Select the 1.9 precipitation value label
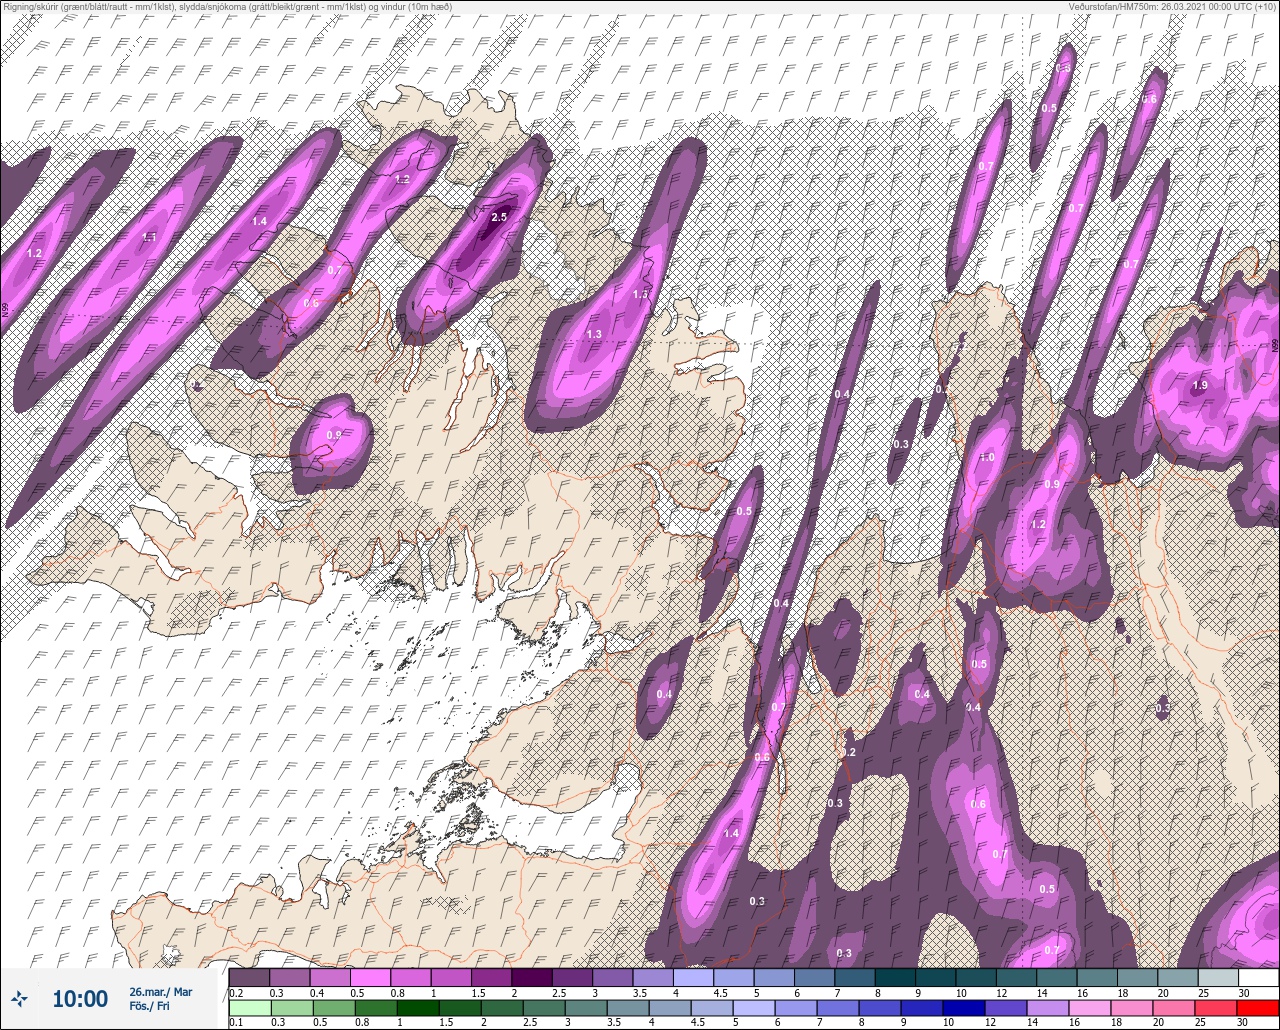 pyautogui.click(x=1200, y=385)
